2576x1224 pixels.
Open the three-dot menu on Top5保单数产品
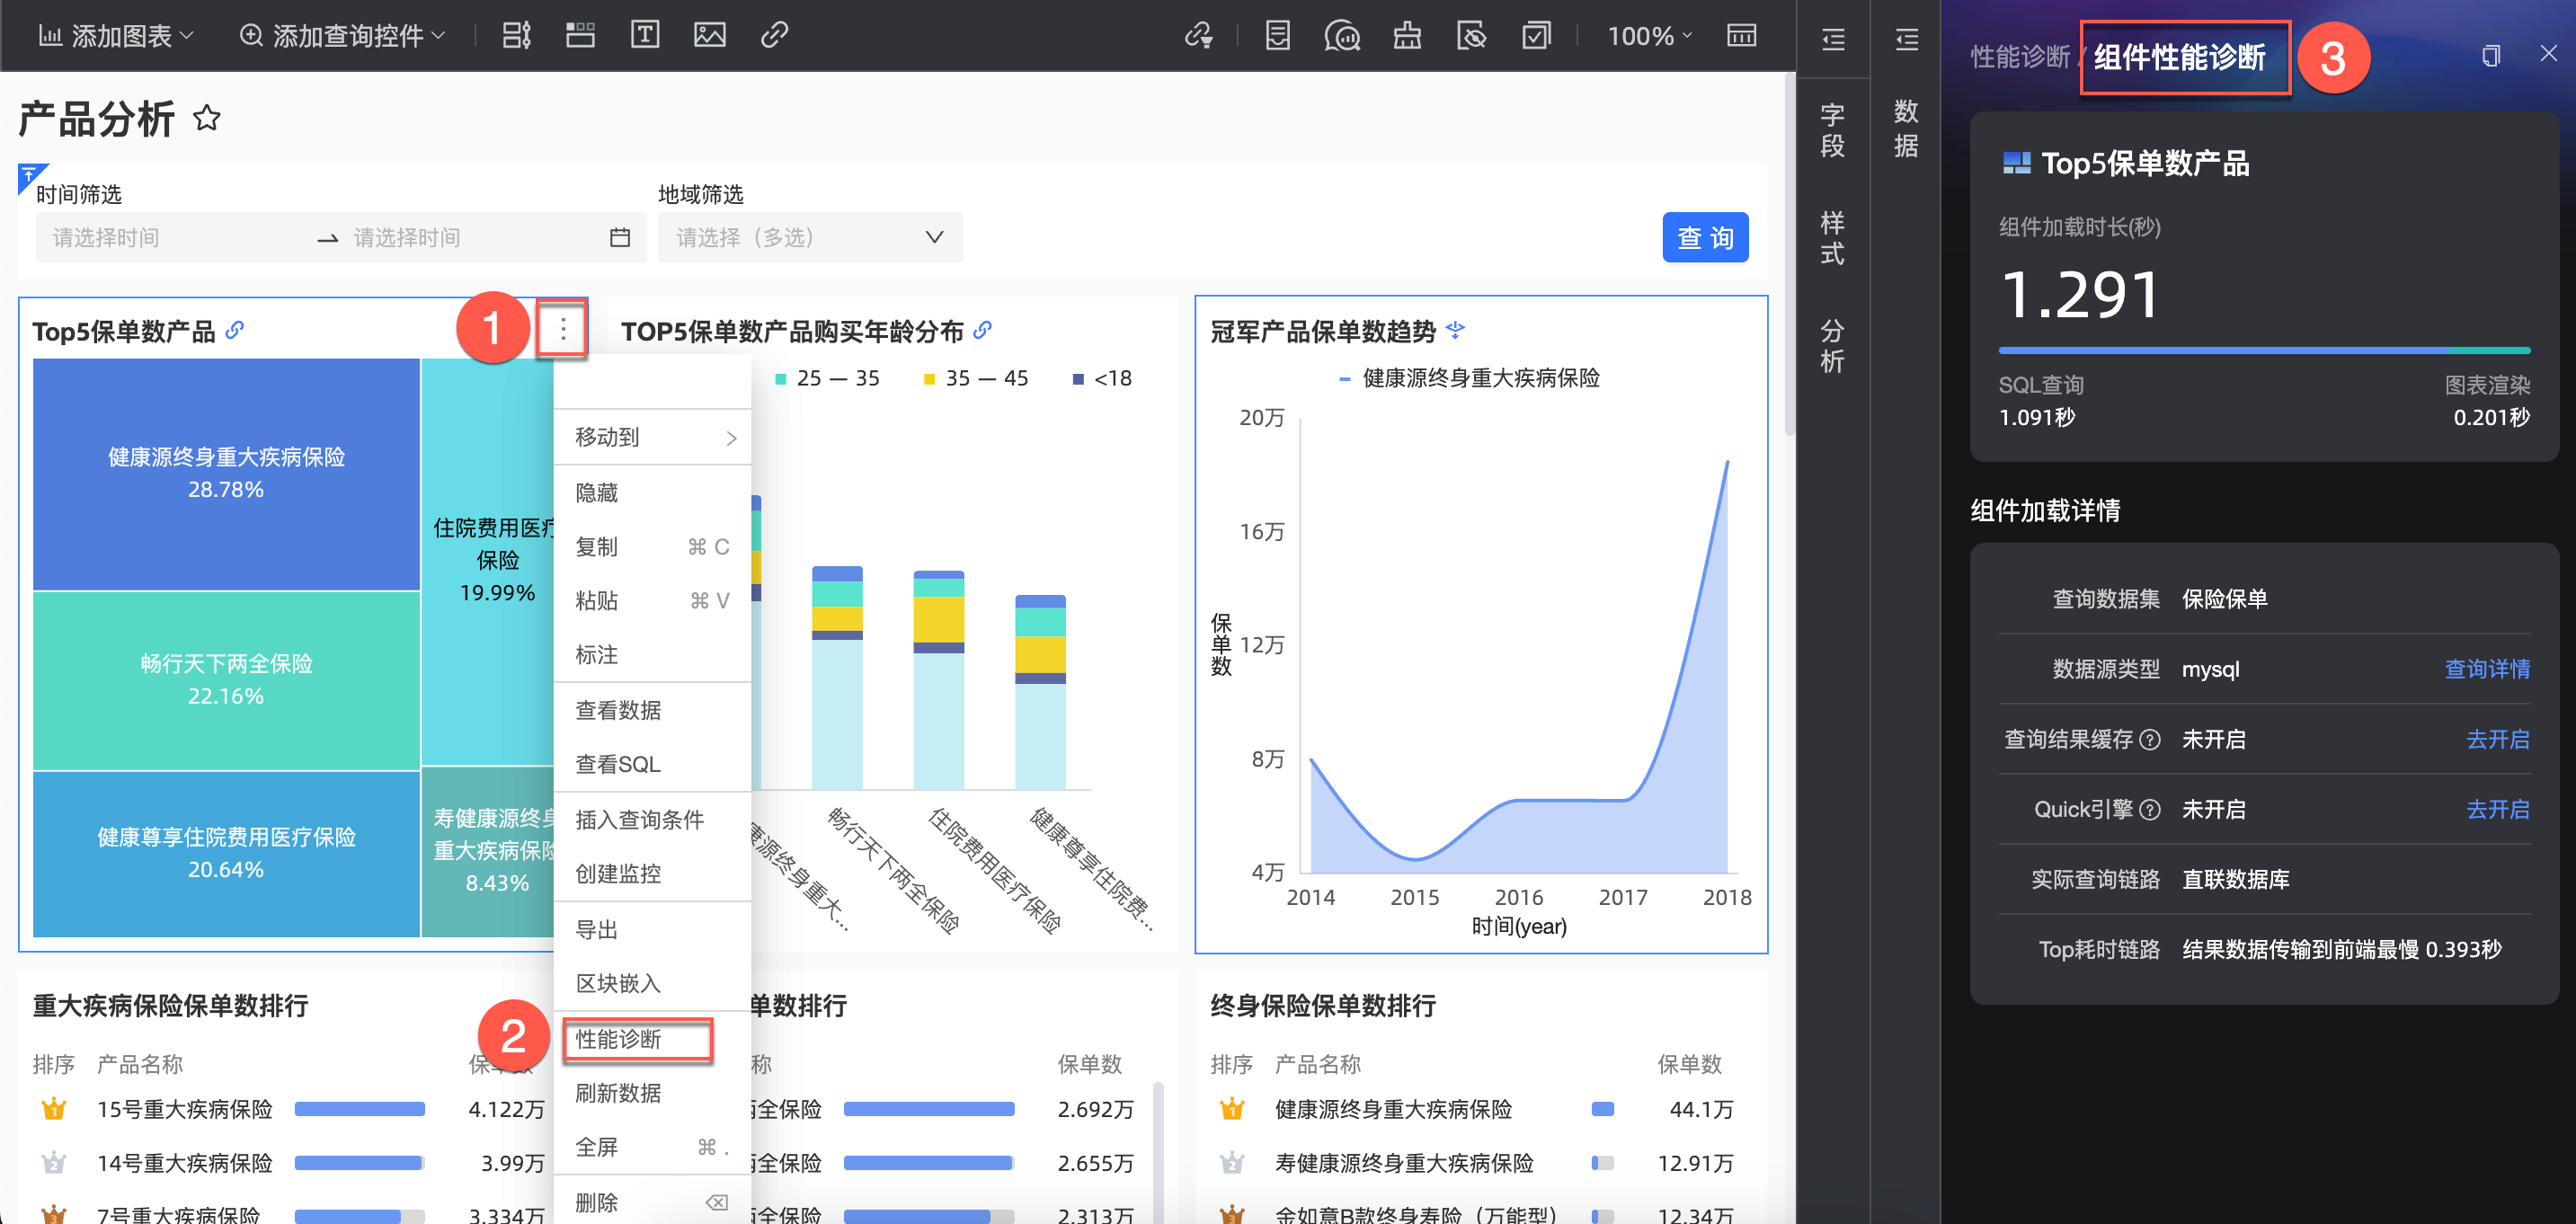point(563,329)
